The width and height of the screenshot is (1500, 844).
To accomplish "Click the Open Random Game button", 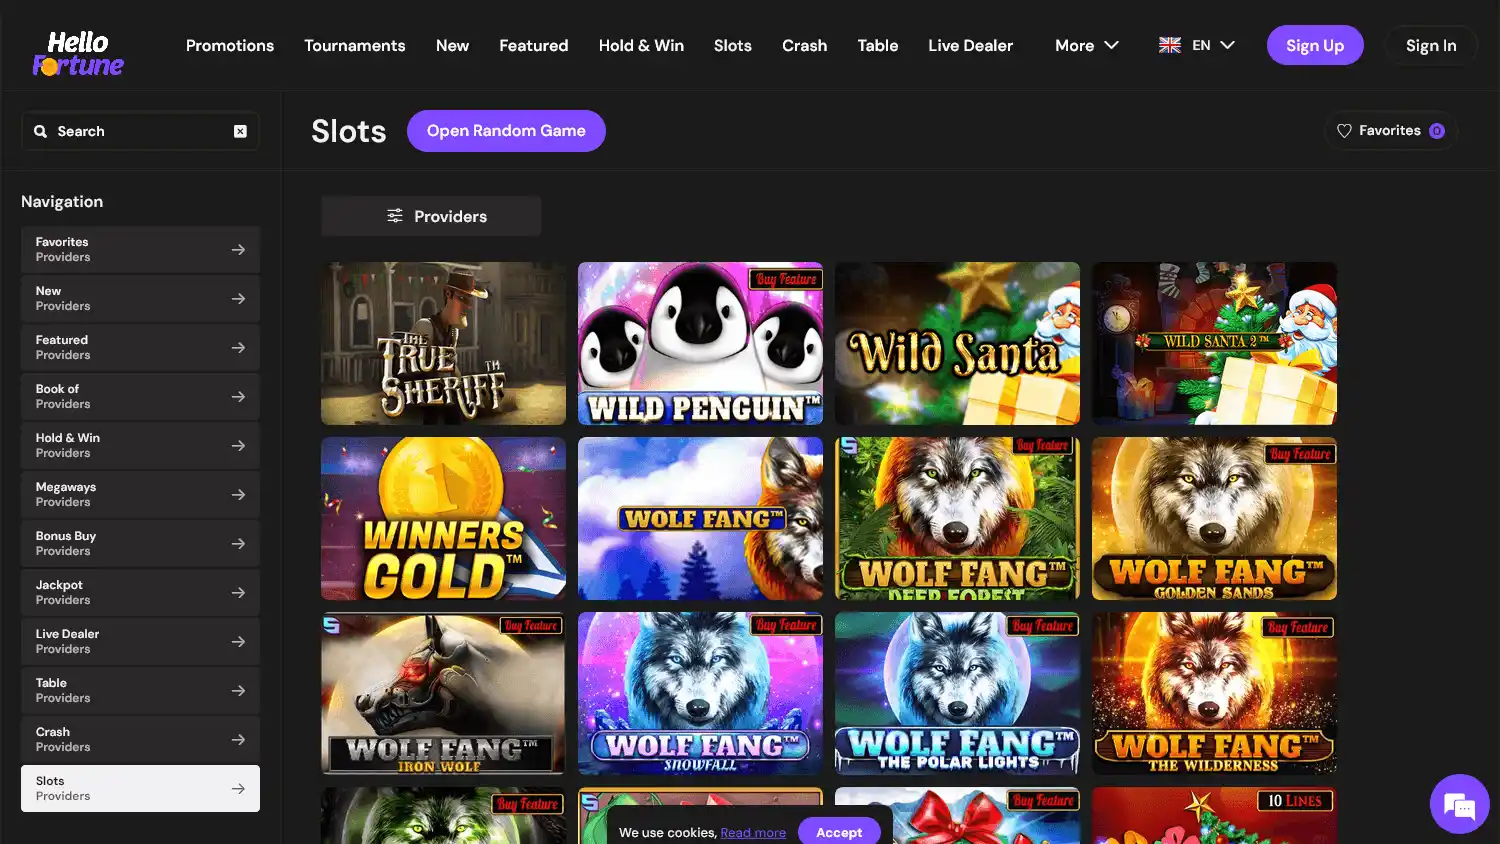I will click(506, 131).
